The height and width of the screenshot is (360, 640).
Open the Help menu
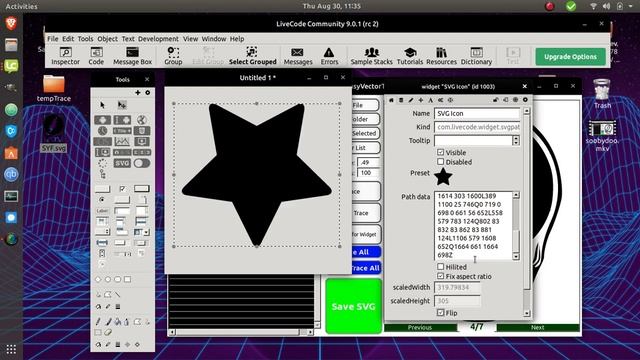tap(237, 39)
